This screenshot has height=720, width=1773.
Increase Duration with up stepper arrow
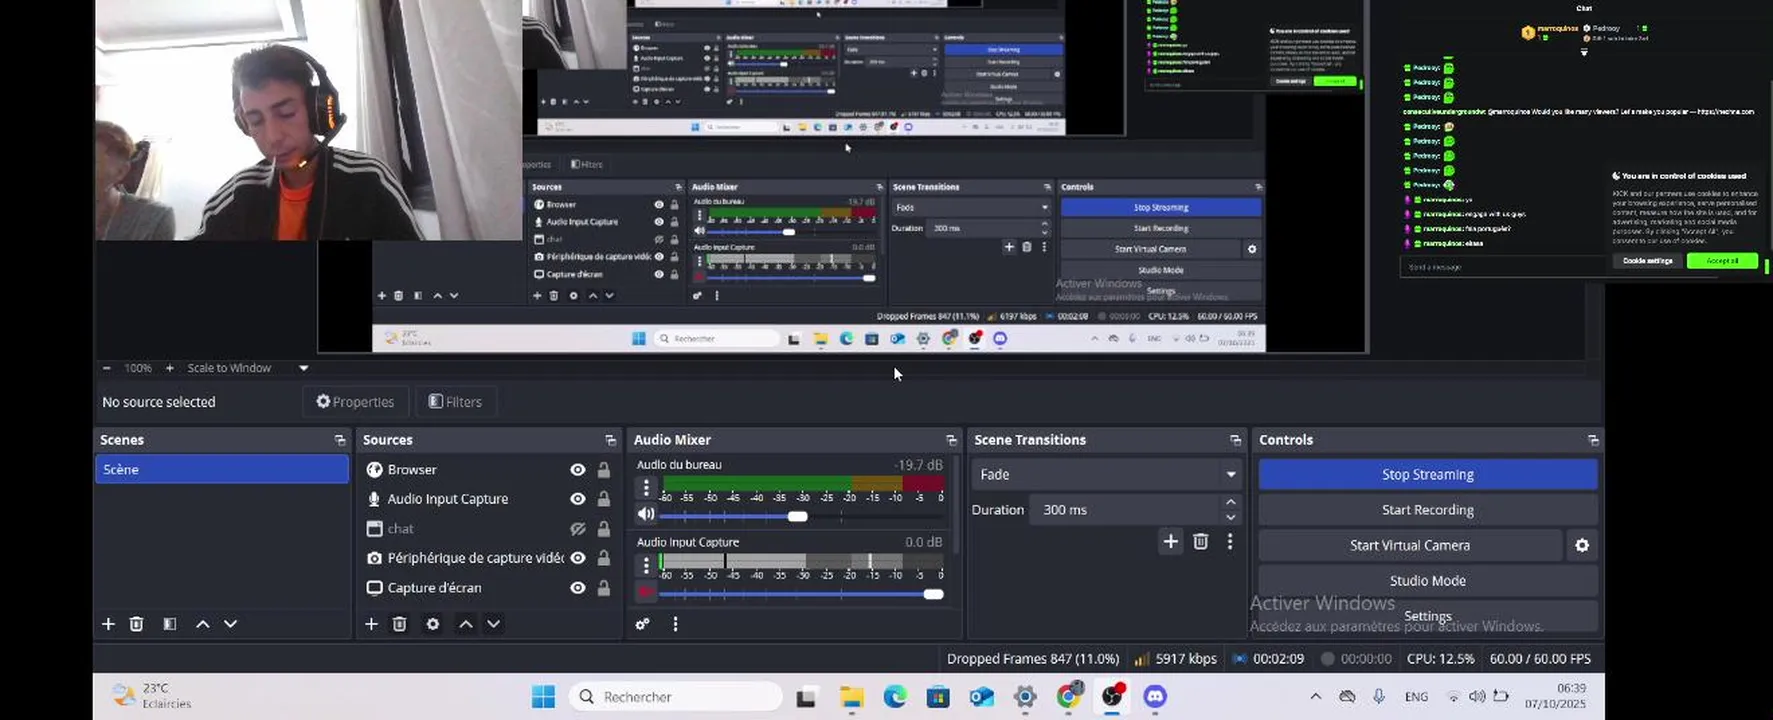click(1231, 502)
